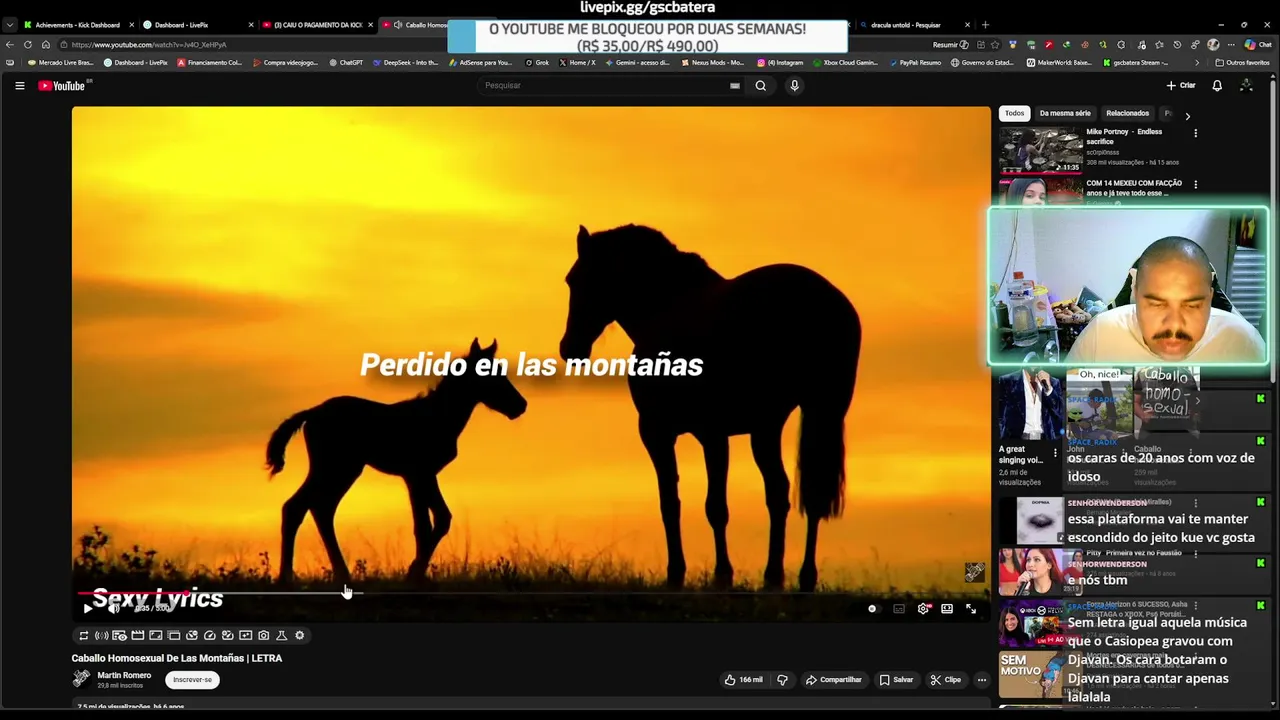This screenshot has height=720, width=1280.
Task: Open enhancer options gear below the video
Action: (299, 635)
